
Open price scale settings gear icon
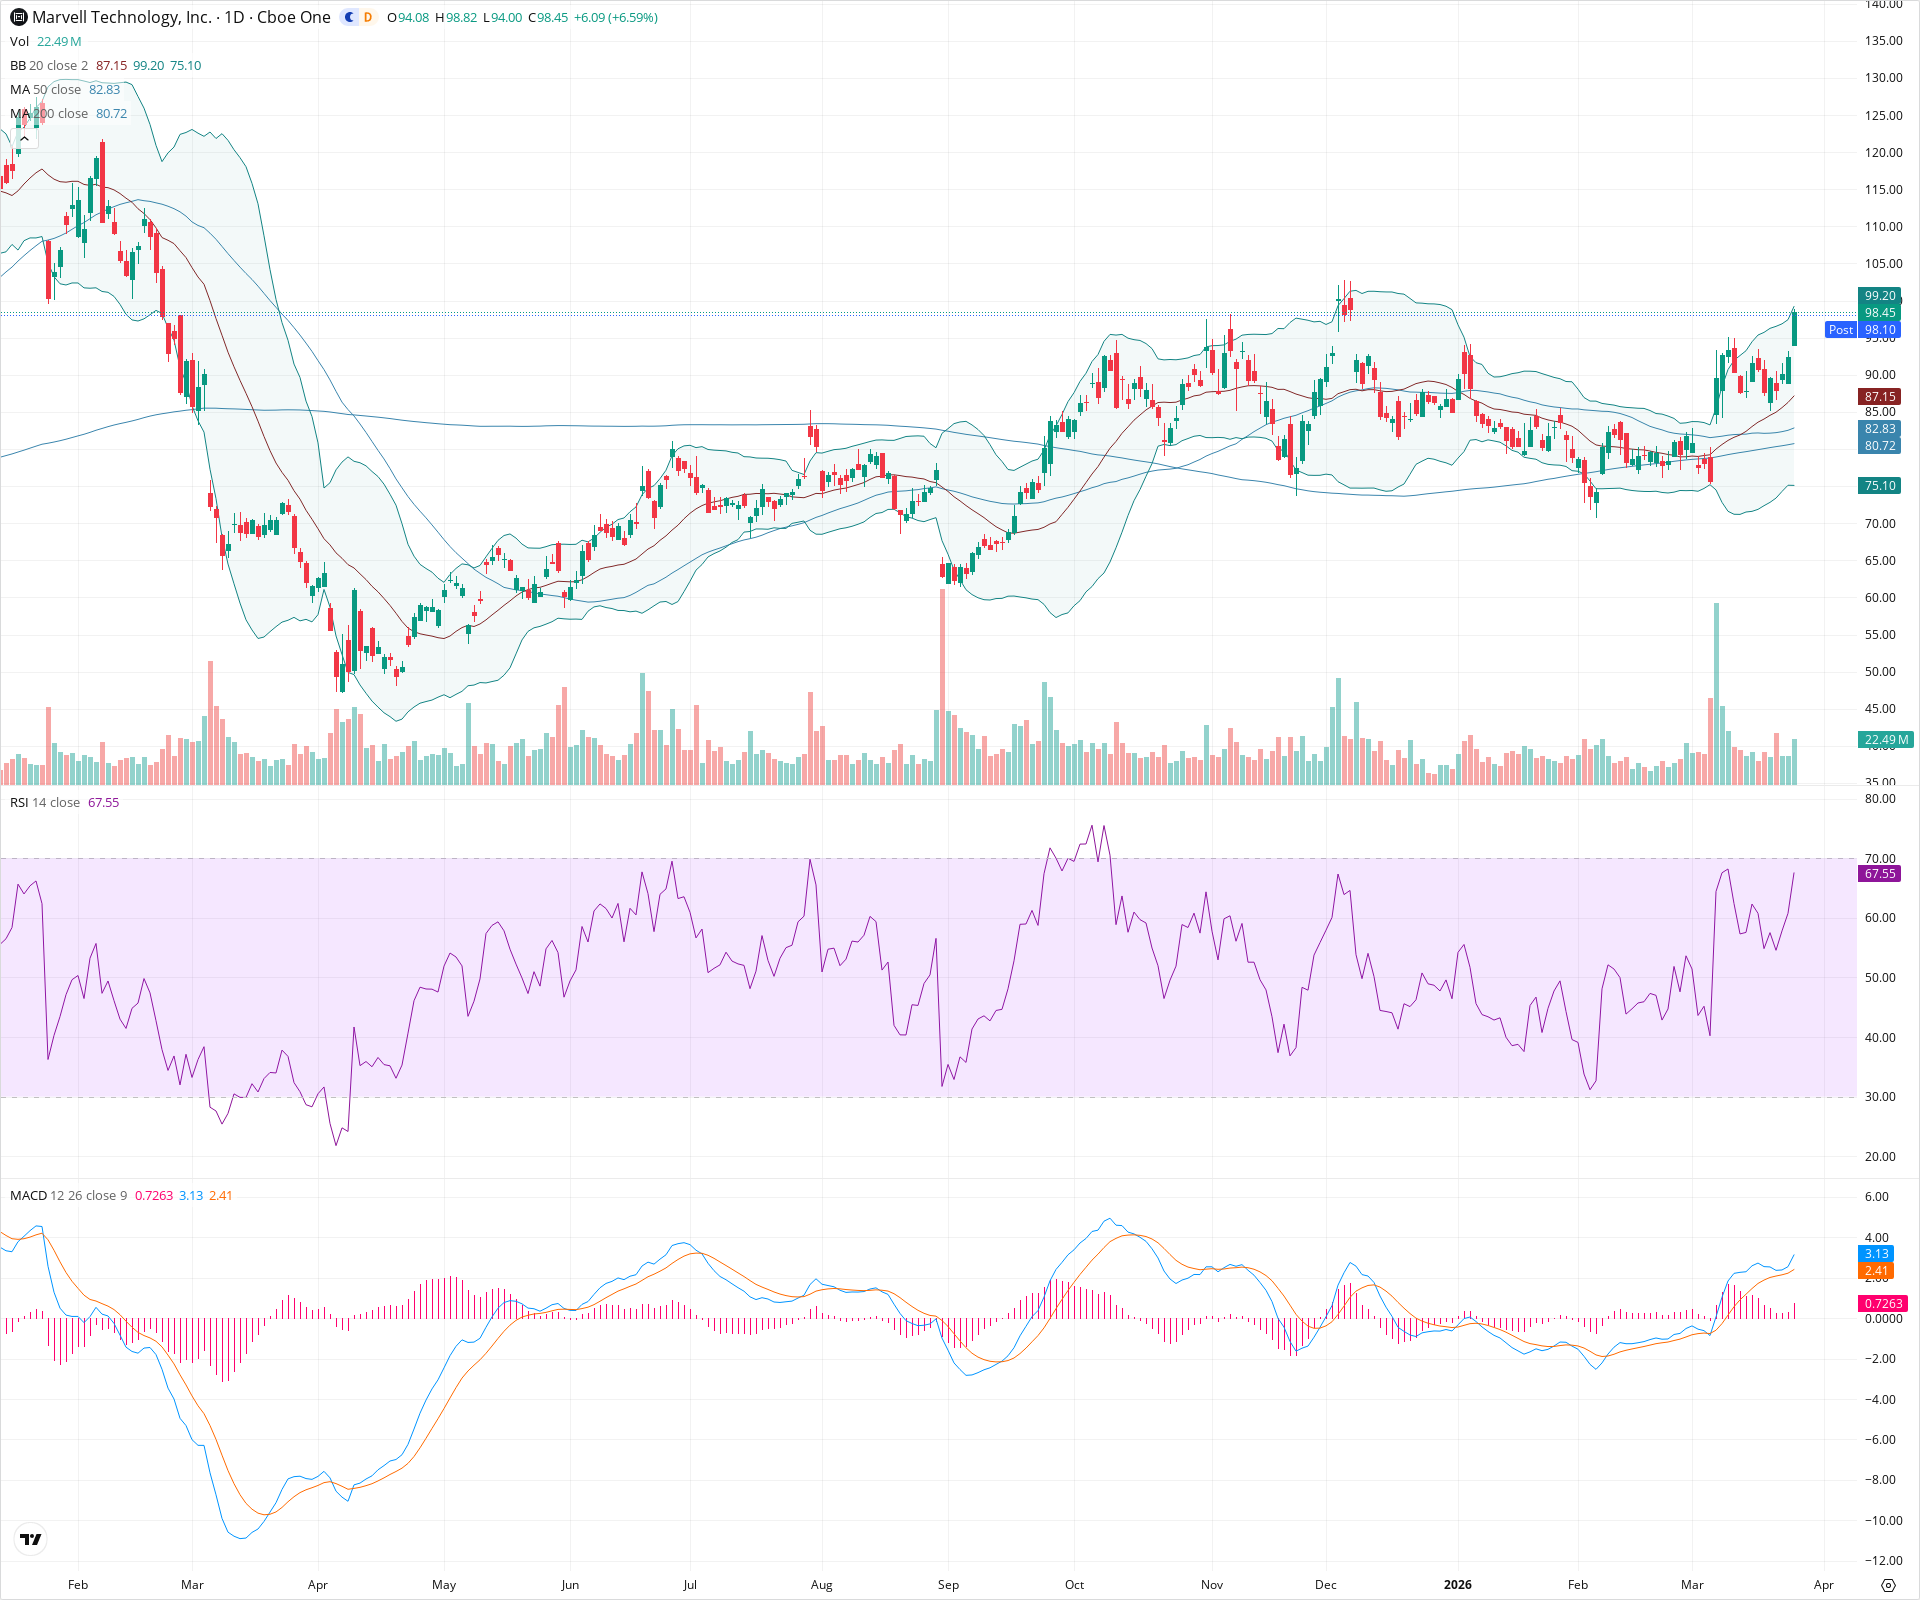click(x=1890, y=1584)
